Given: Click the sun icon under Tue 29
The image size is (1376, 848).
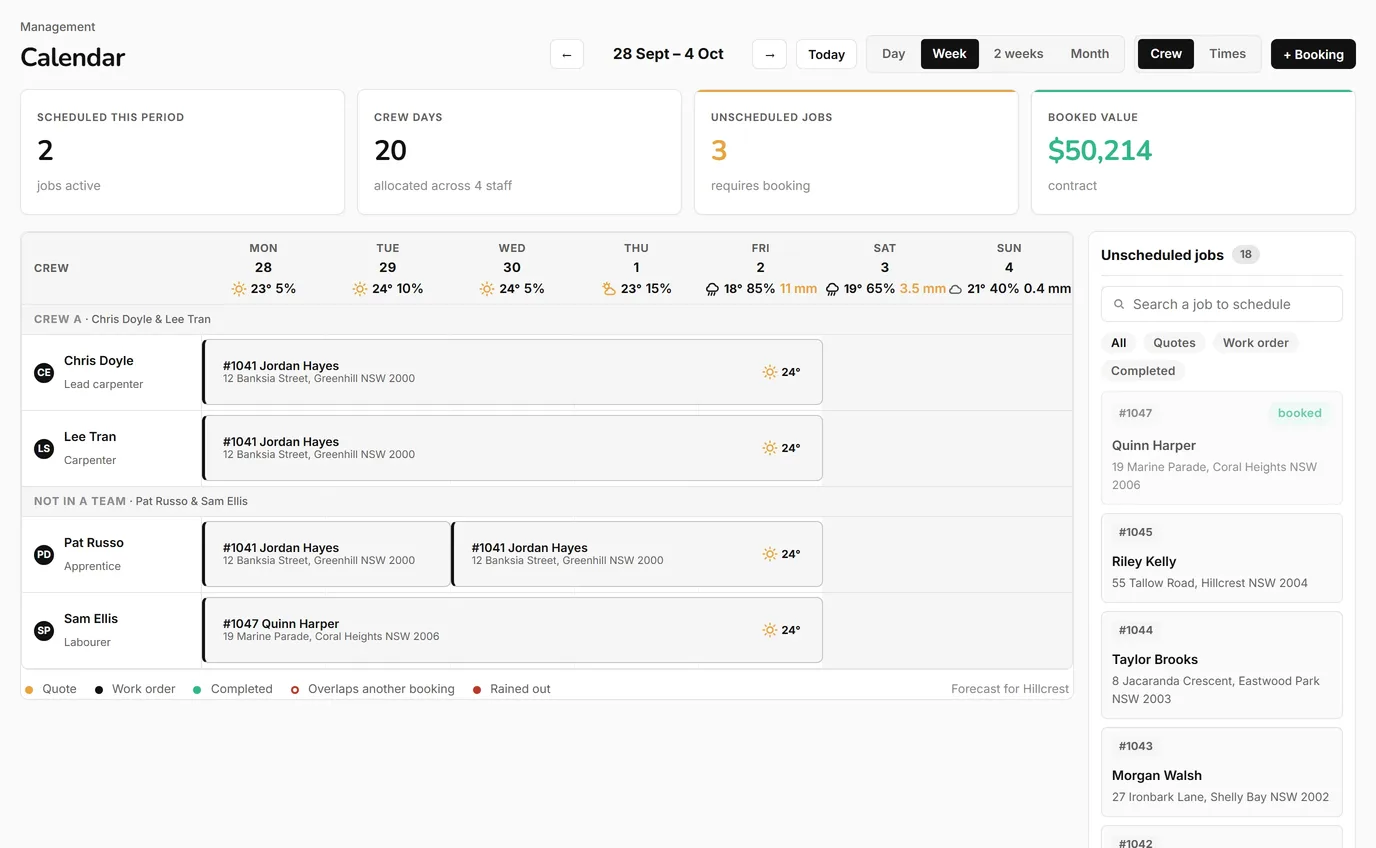Looking at the screenshot, I should click(x=360, y=289).
